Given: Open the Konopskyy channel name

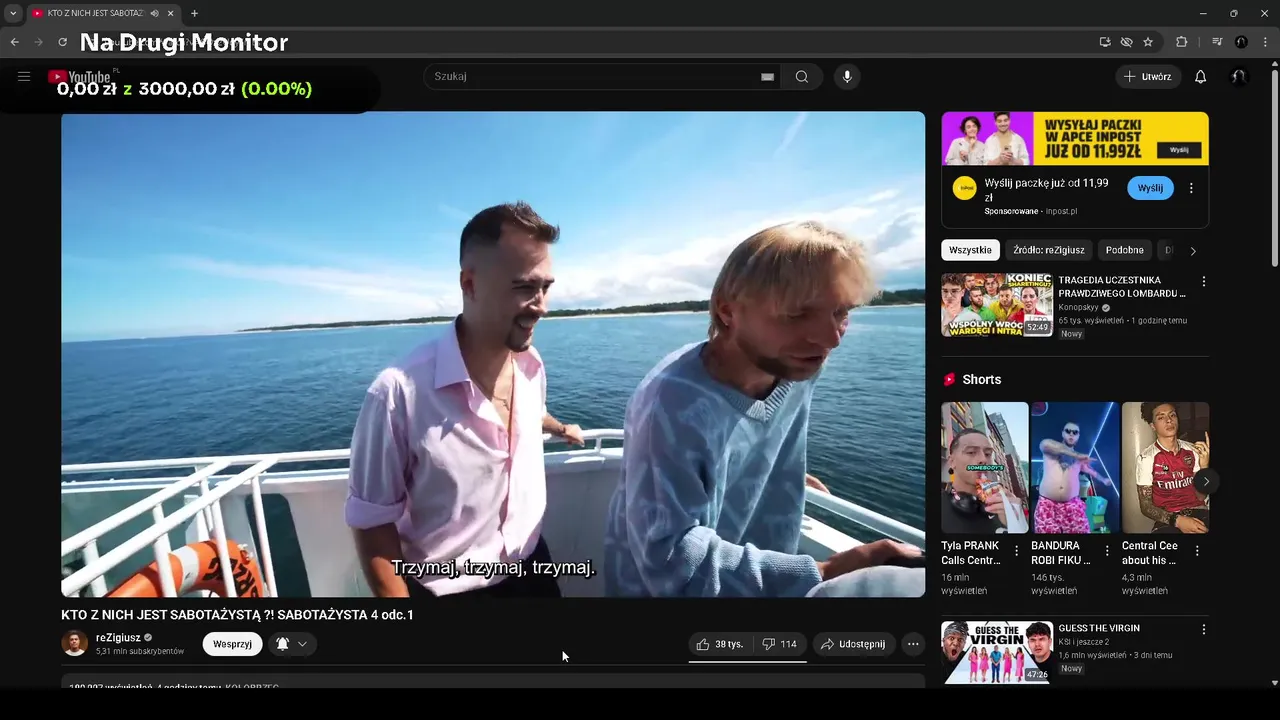Looking at the screenshot, I should (1078, 308).
